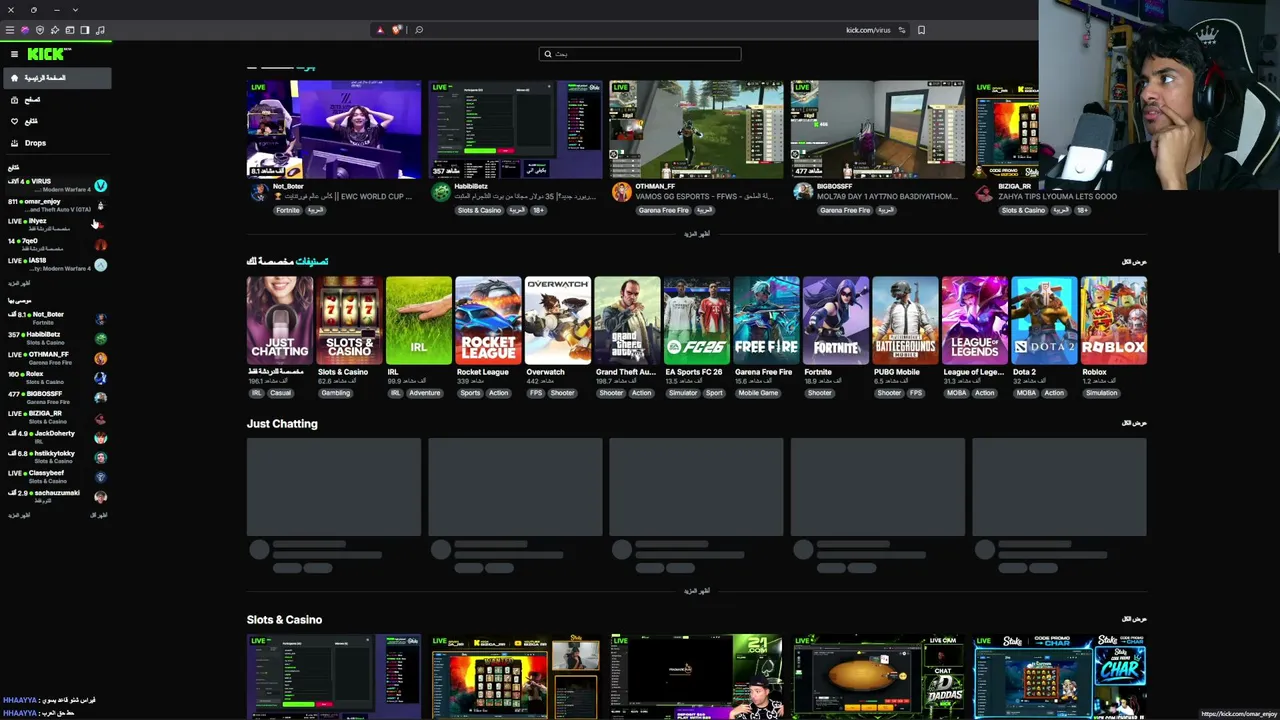Click the KICK logo
The width and height of the screenshot is (1280, 720).
coord(48,54)
